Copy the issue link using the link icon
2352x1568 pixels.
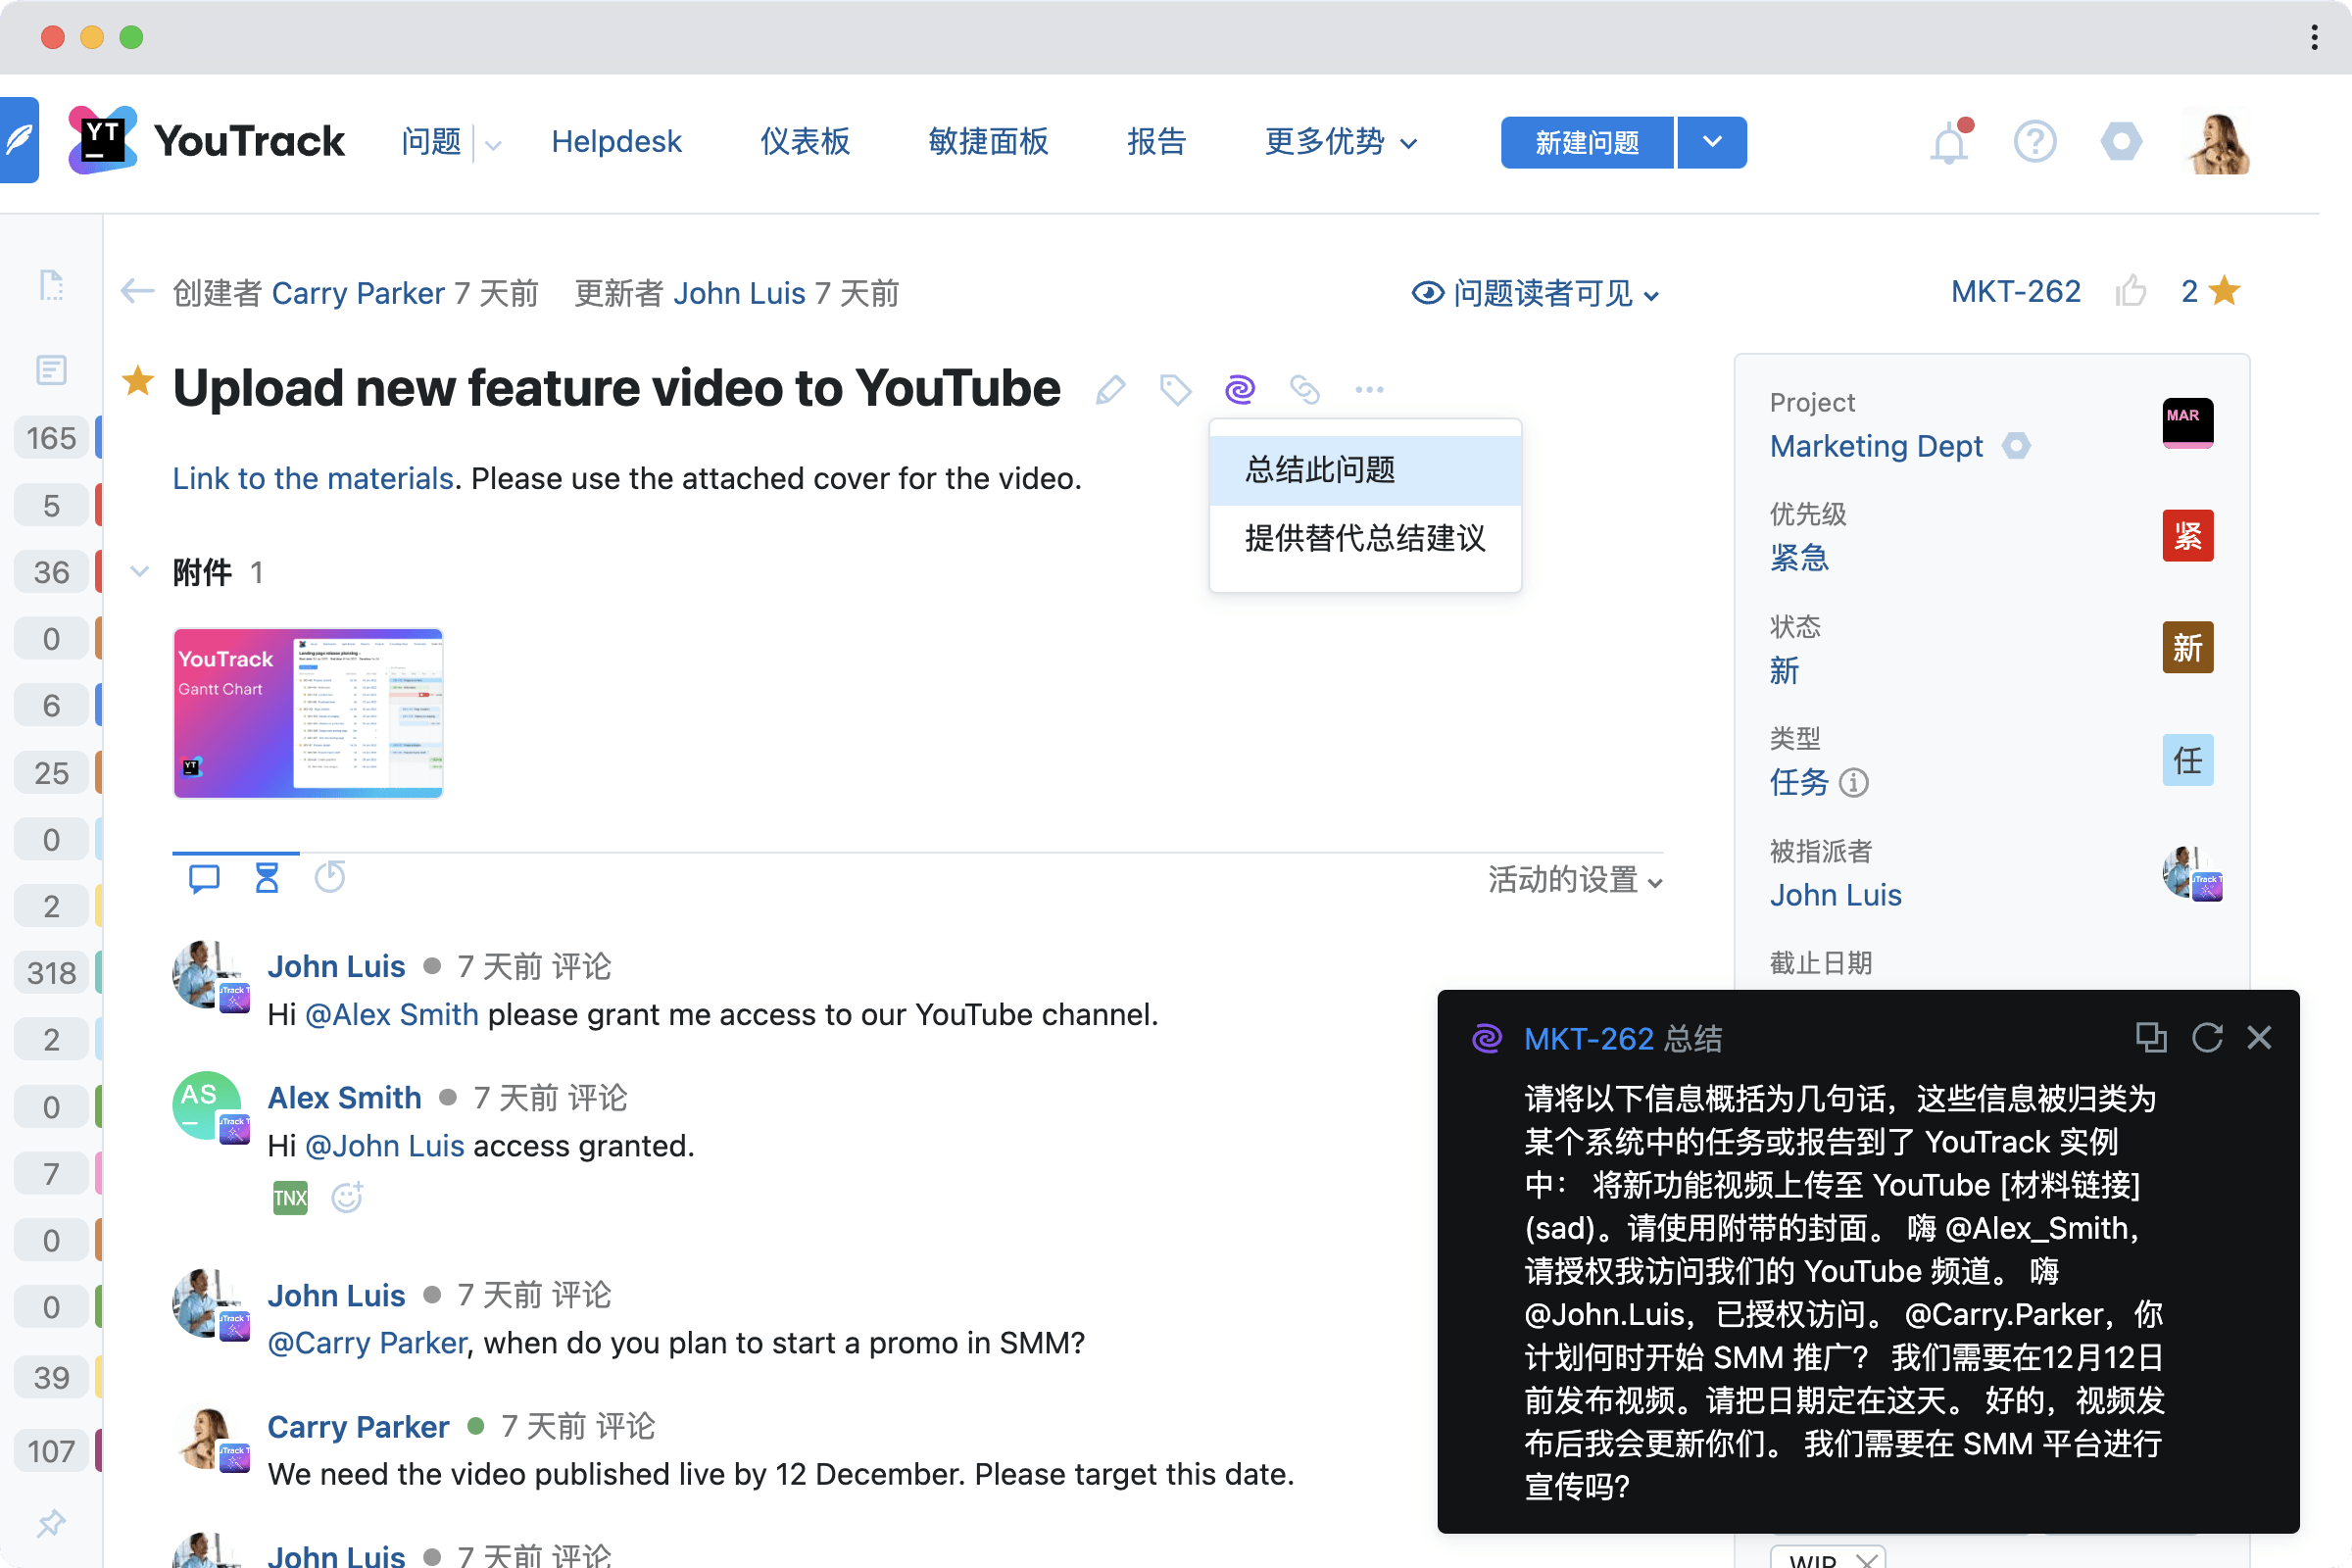click(x=1304, y=389)
